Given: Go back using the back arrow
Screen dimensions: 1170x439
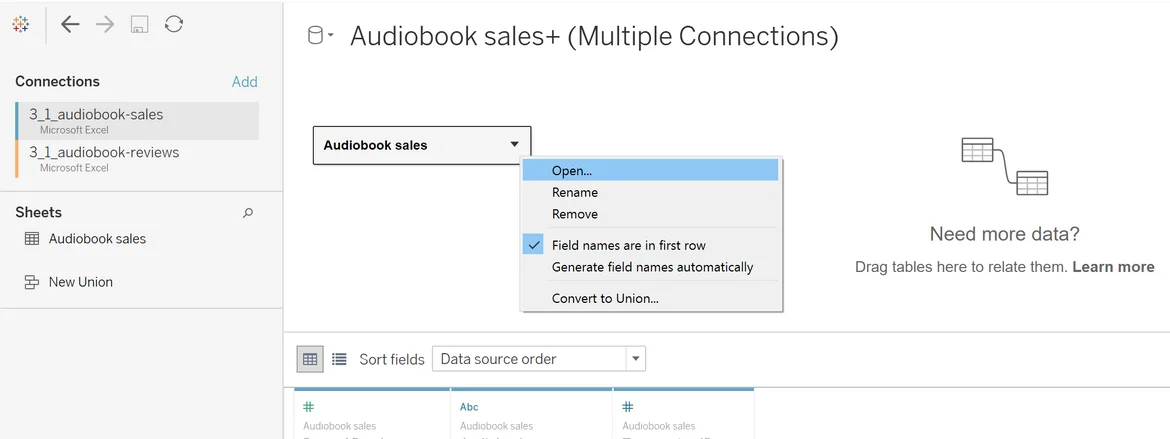Looking at the screenshot, I should click(x=70, y=25).
